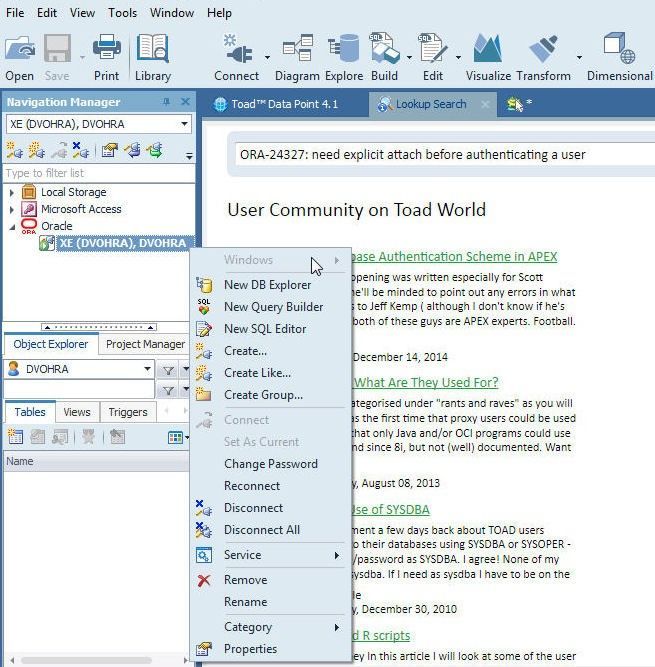Click the create-like connection icon in Navigation Manager
This screenshot has width=655, height=667.
point(37,150)
